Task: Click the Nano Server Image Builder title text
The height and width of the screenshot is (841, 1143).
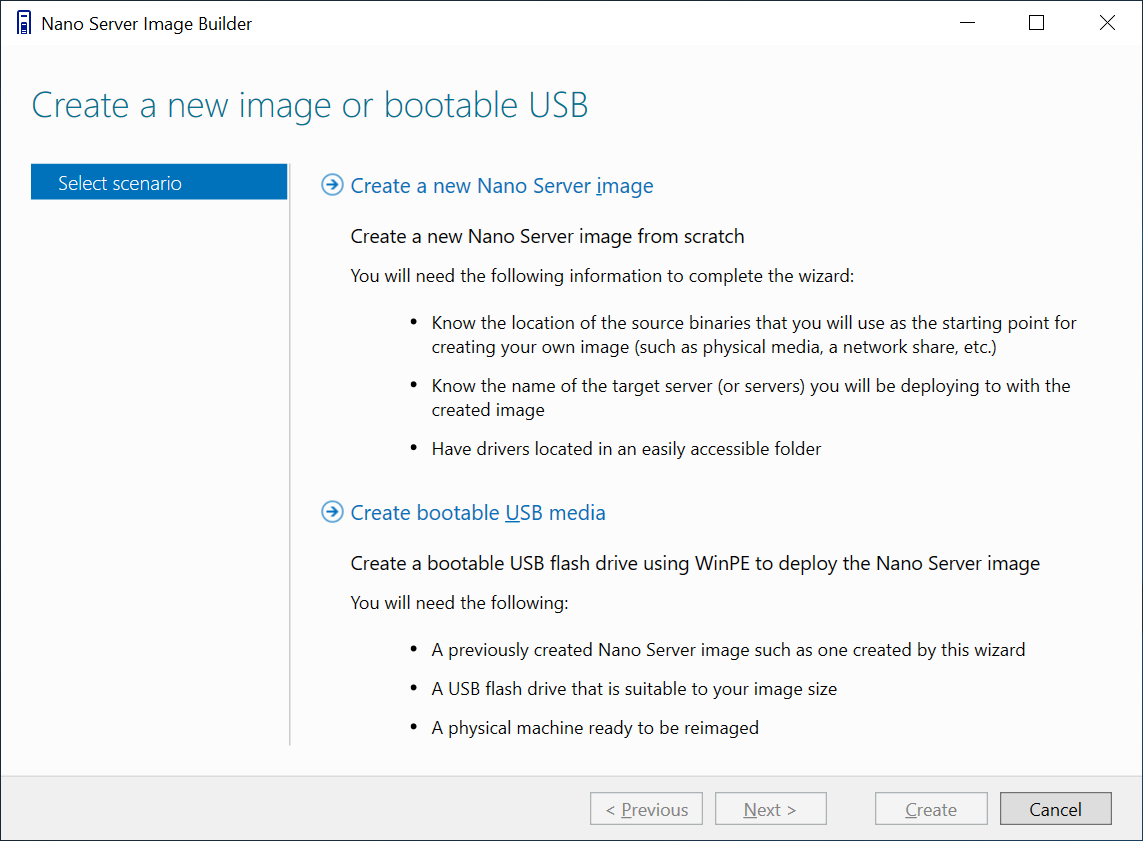Action: 147,24
